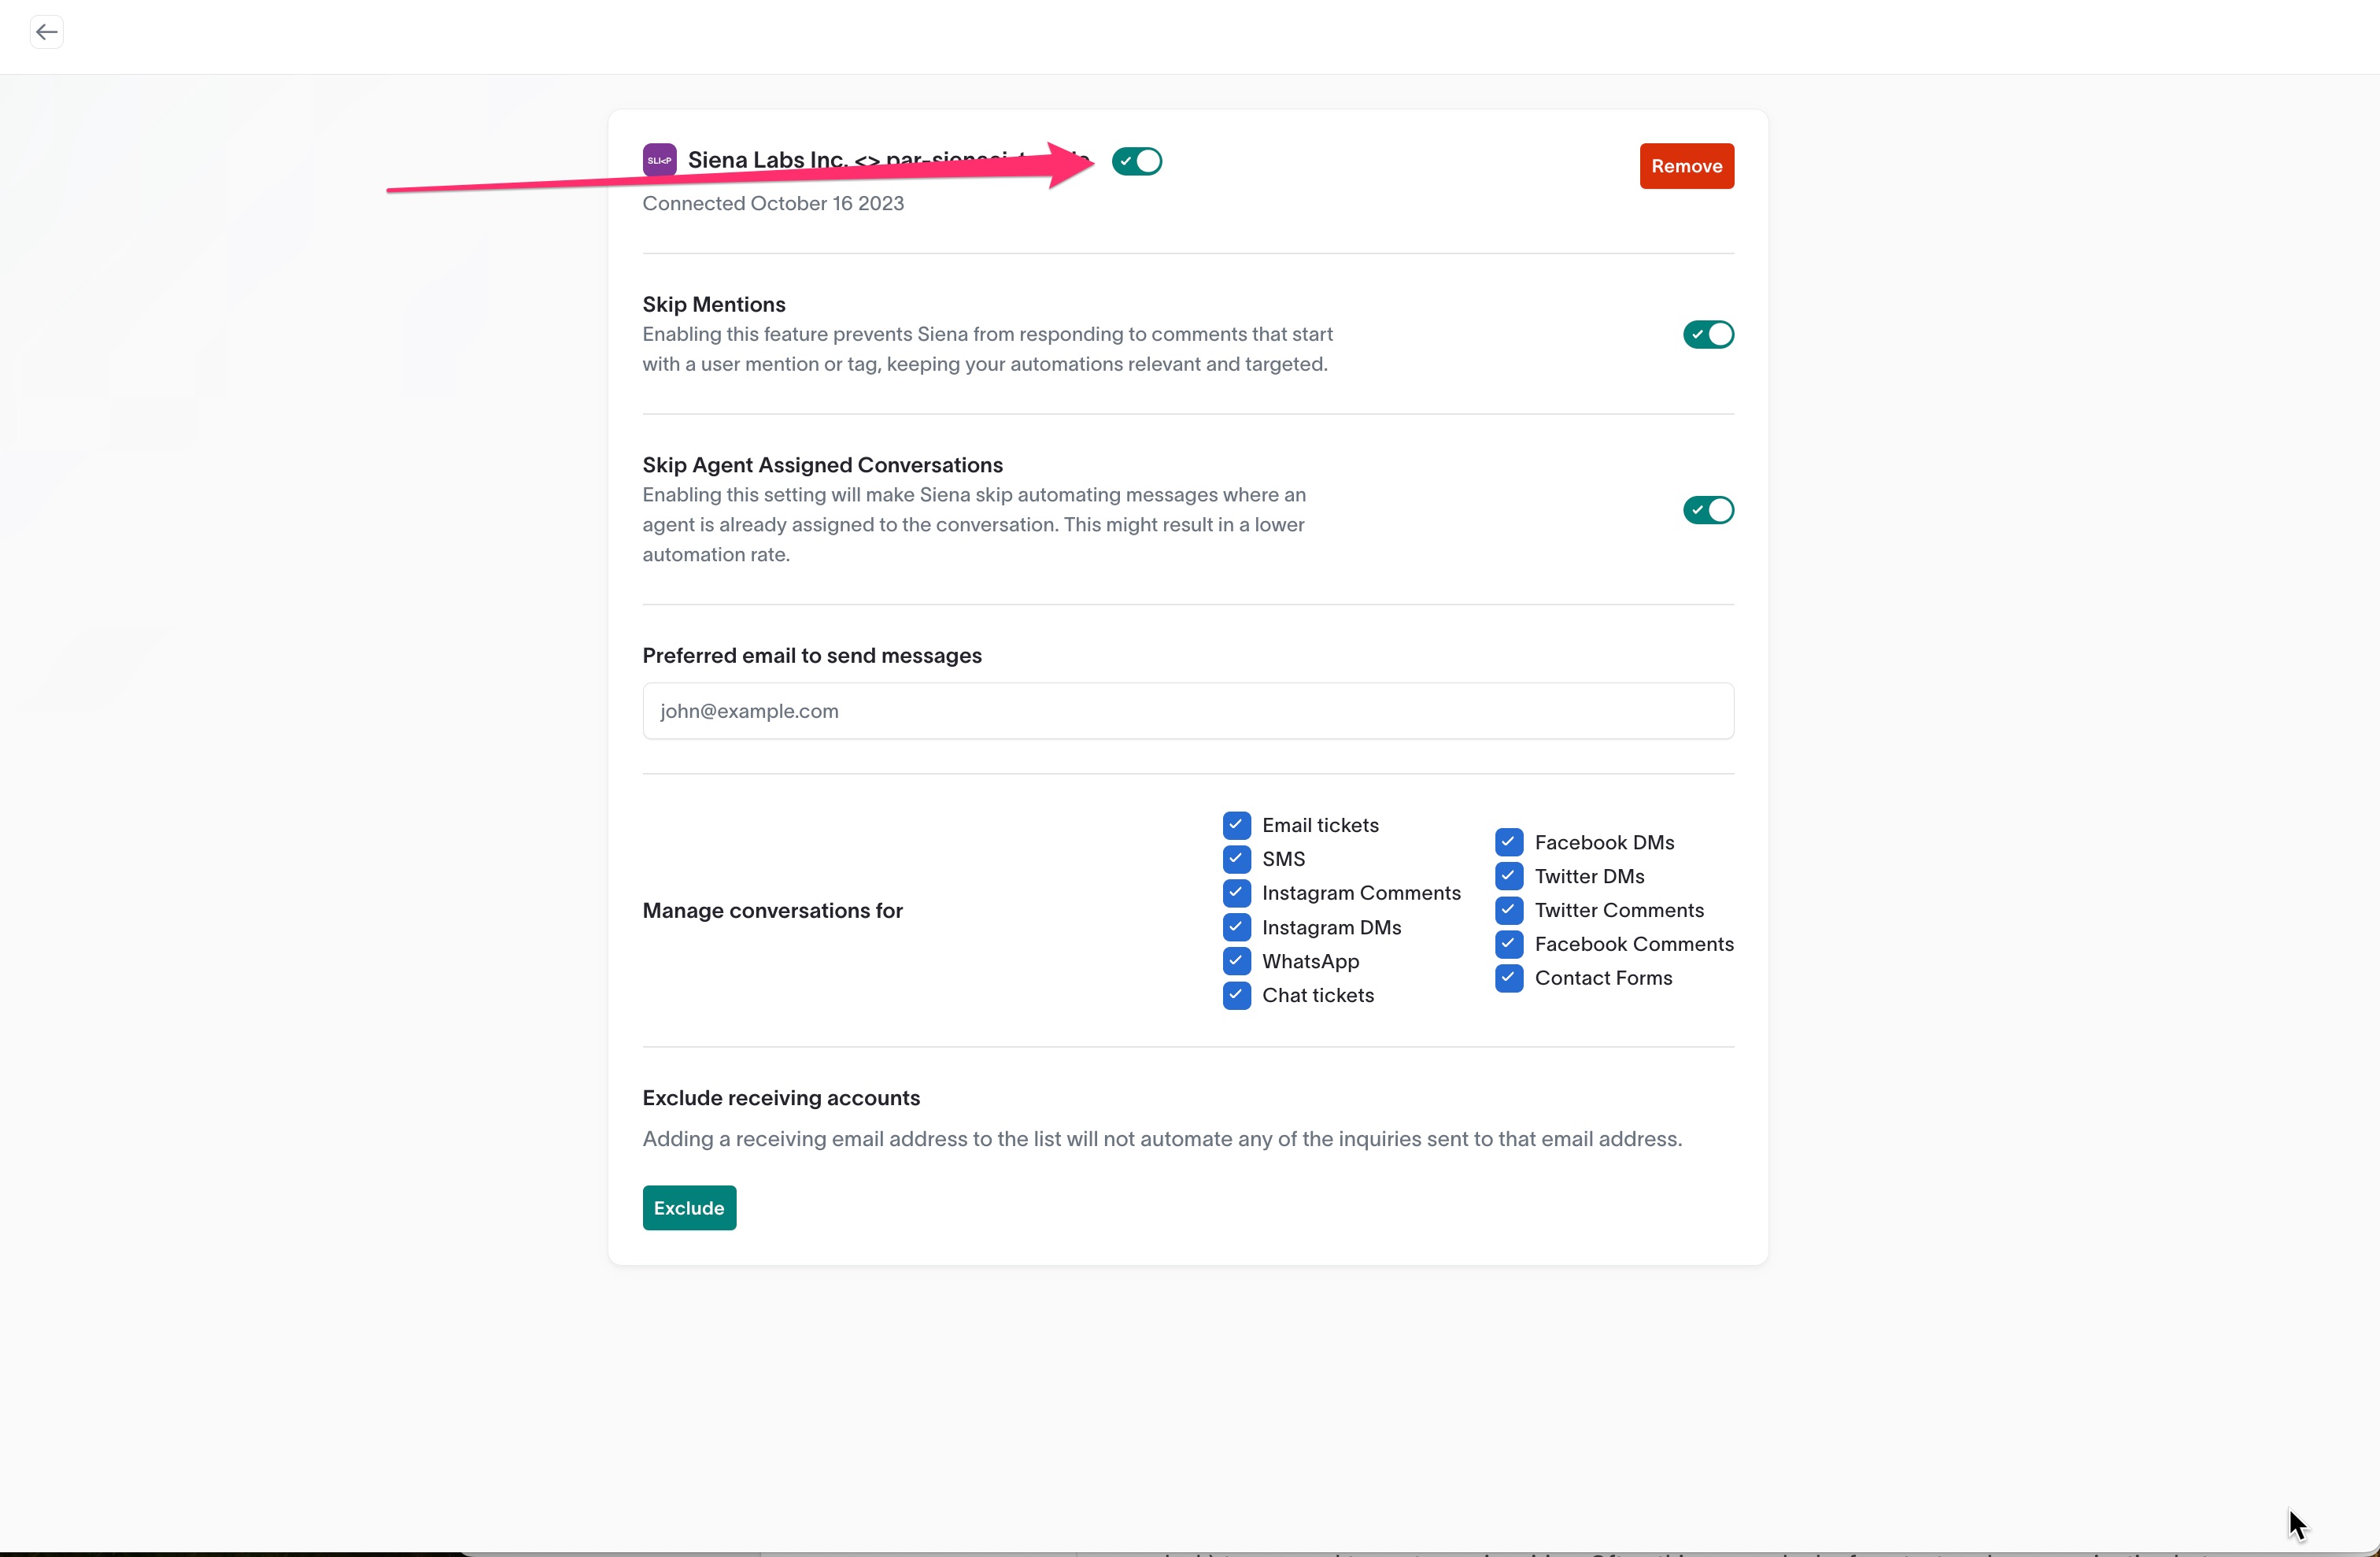Focus the preferred email input field

(x=1188, y=711)
